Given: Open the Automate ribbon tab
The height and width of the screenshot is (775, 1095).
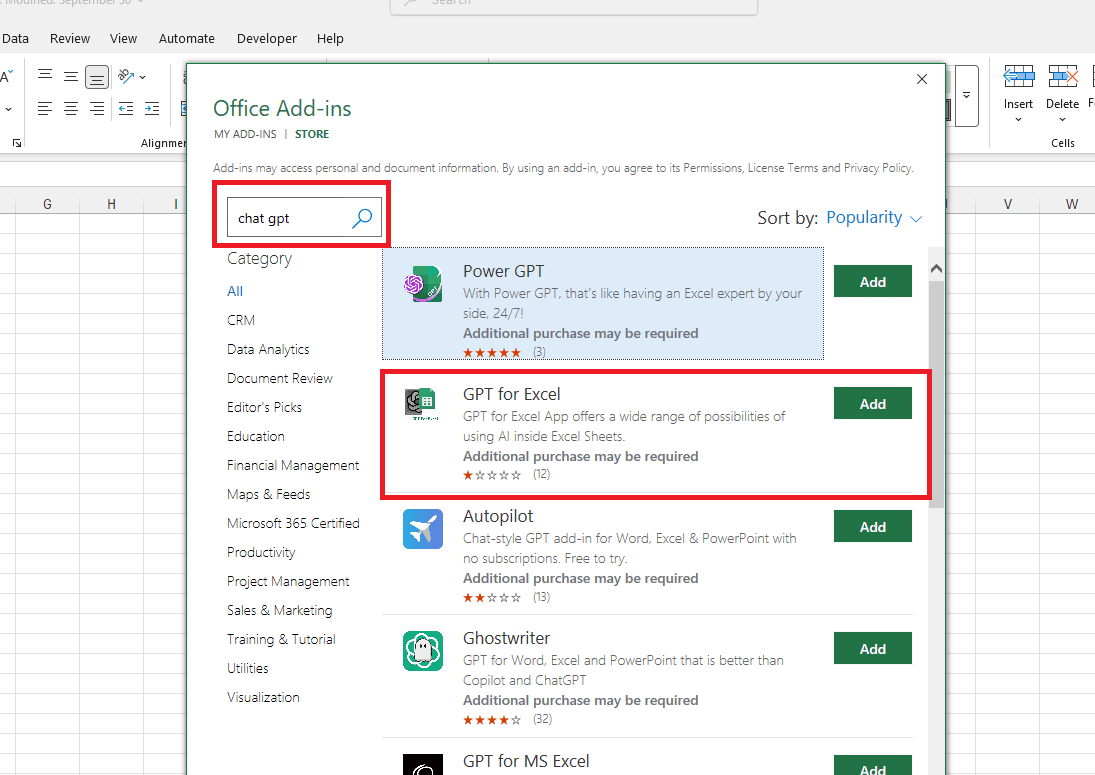Looking at the screenshot, I should [186, 38].
